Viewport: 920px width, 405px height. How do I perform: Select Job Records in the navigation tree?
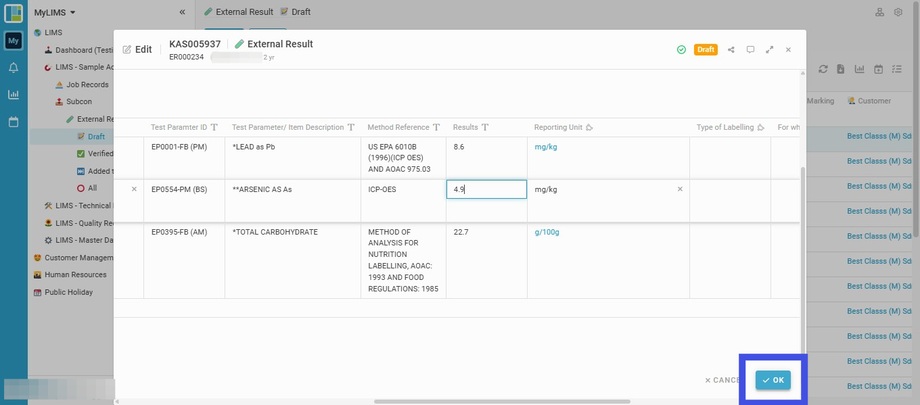click(x=87, y=85)
